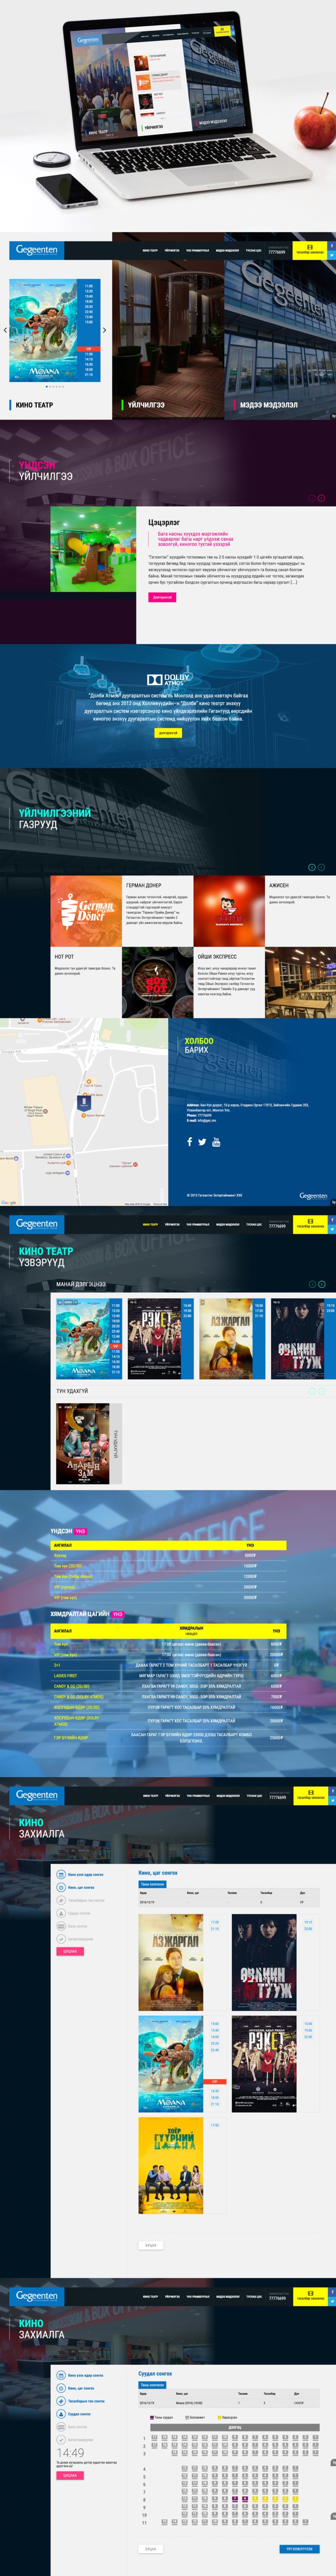Open the Ажисен restaurant logo tile
This screenshot has height=2576, width=336.
(x=229, y=911)
